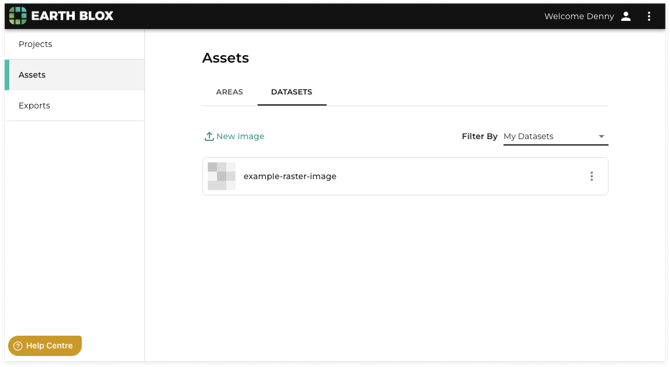
Task: Go to Projects in sidebar
Action: (x=75, y=44)
